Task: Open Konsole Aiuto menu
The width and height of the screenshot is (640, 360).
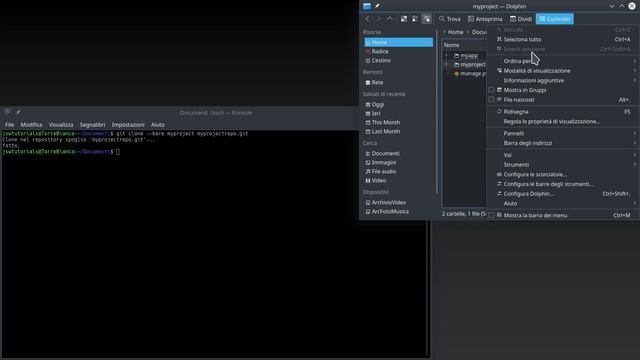Action: [x=158, y=124]
